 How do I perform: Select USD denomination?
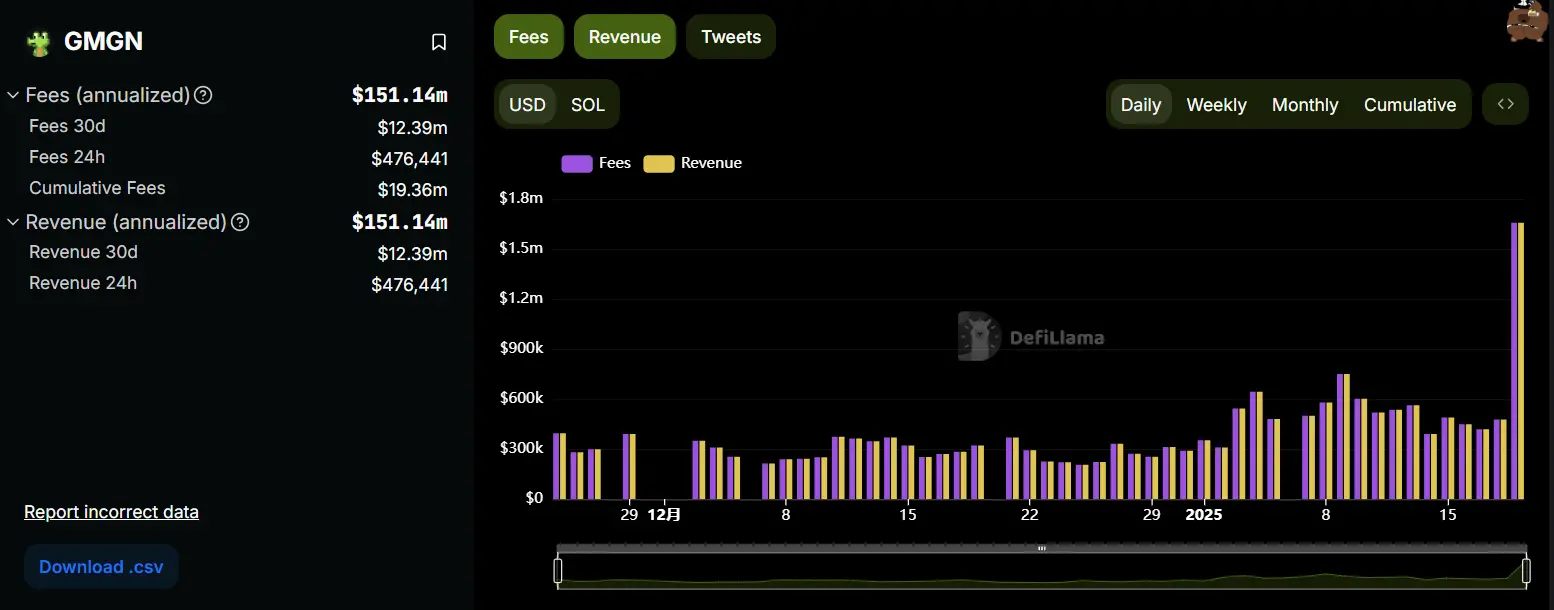click(527, 105)
